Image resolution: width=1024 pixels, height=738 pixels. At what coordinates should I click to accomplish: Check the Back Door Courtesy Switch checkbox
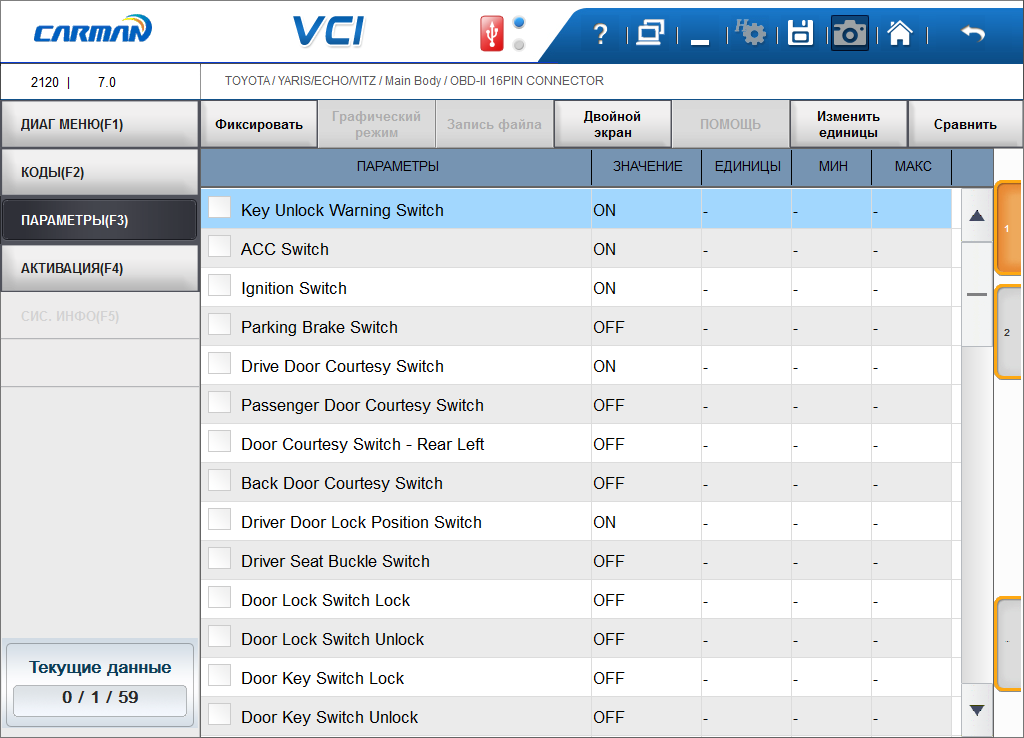tap(219, 481)
